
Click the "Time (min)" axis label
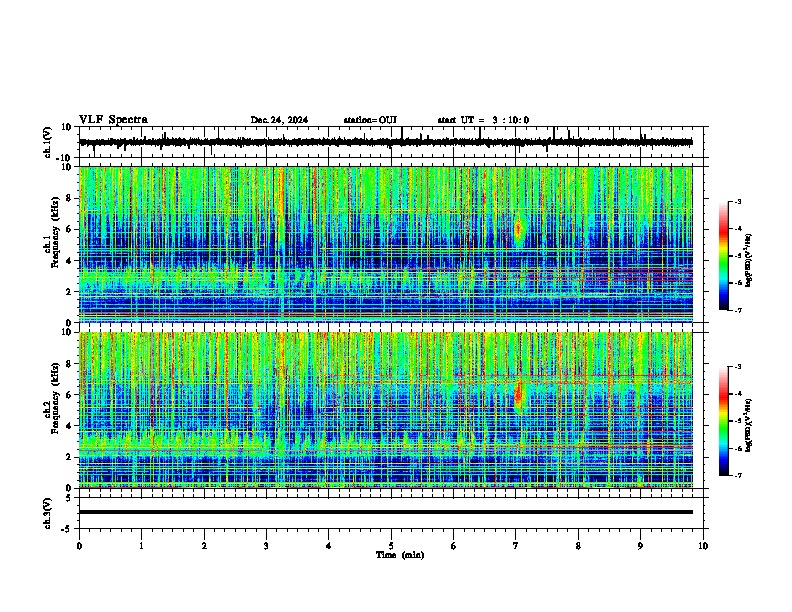click(x=400, y=555)
